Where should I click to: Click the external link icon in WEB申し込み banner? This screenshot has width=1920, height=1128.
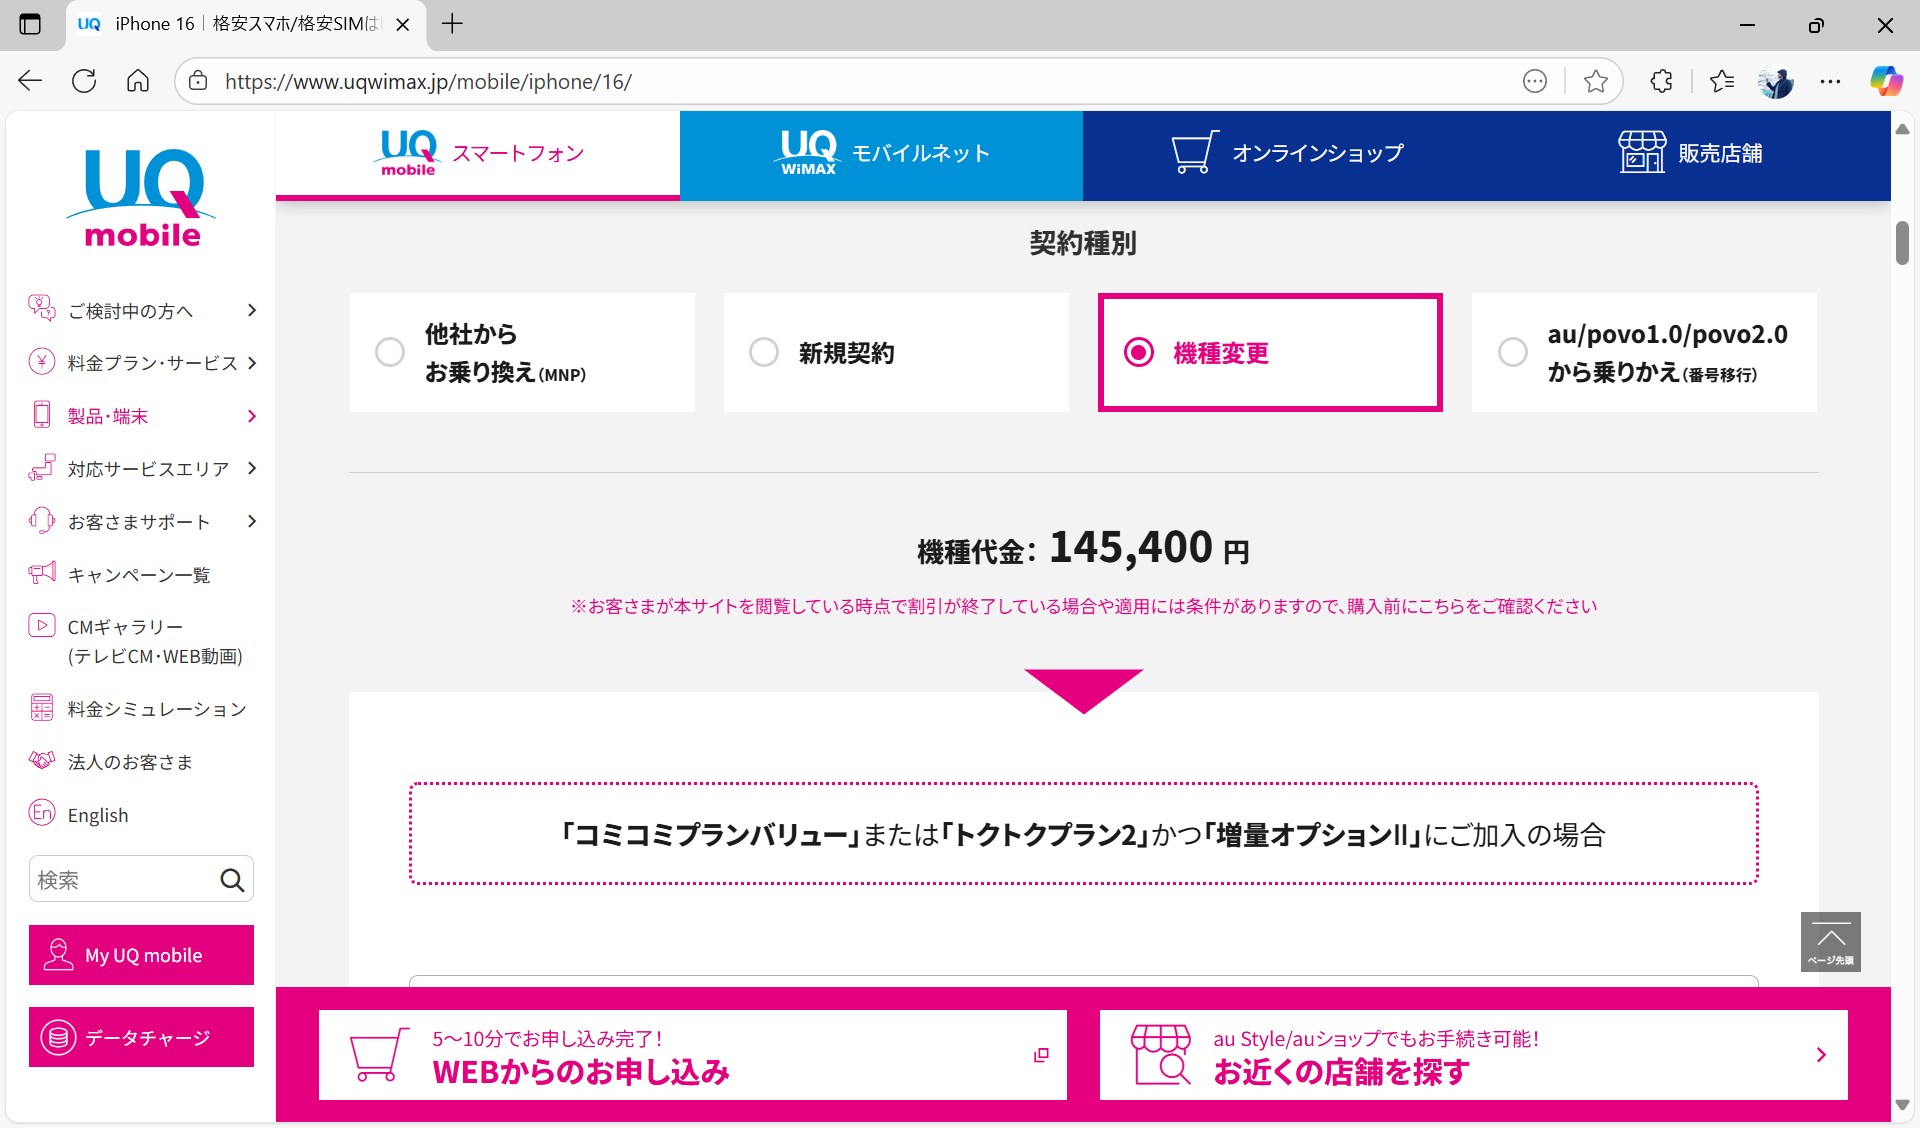(x=1041, y=1055)
